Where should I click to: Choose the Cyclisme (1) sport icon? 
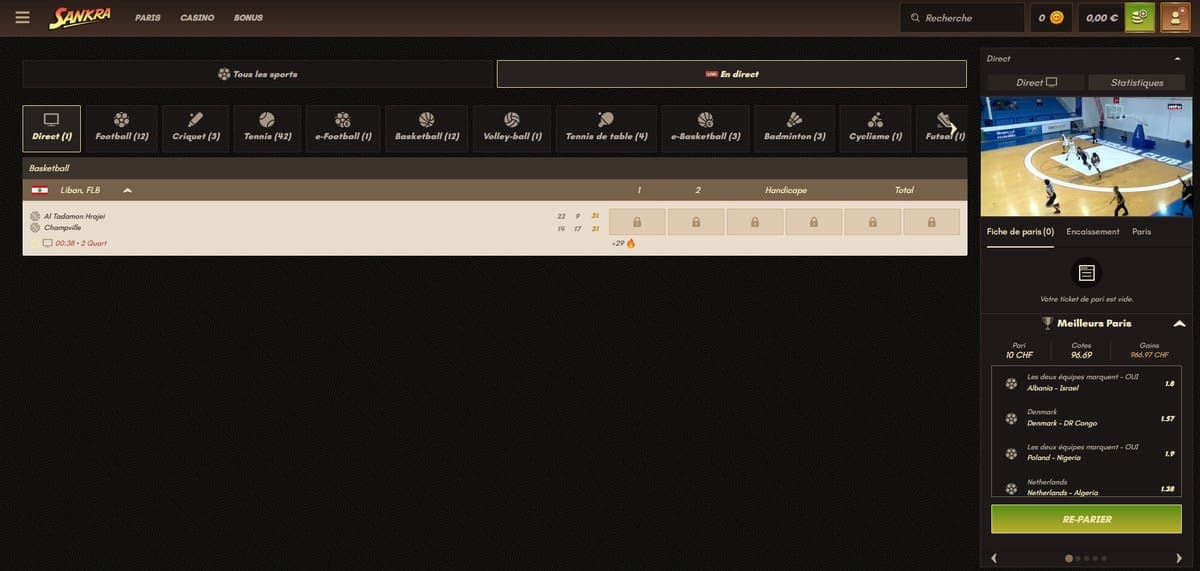(x=875, y=129)
